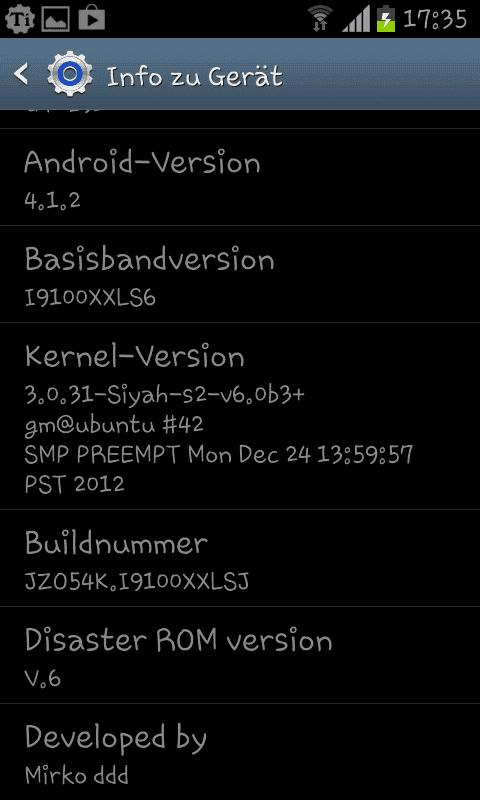This screenshot has height=800, width=480.
Task: Open the picture notification icon
Action: coord(55,19)
